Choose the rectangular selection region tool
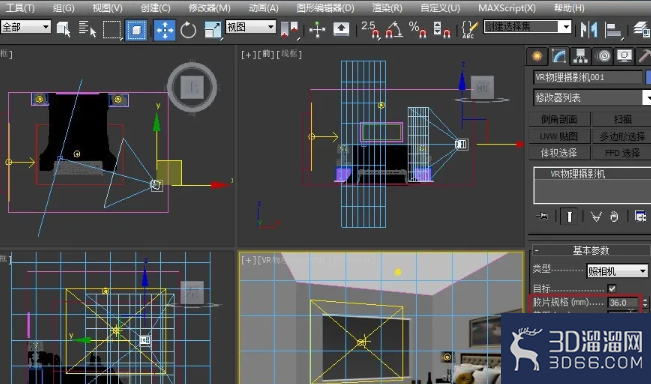 [x=112, y=30]
